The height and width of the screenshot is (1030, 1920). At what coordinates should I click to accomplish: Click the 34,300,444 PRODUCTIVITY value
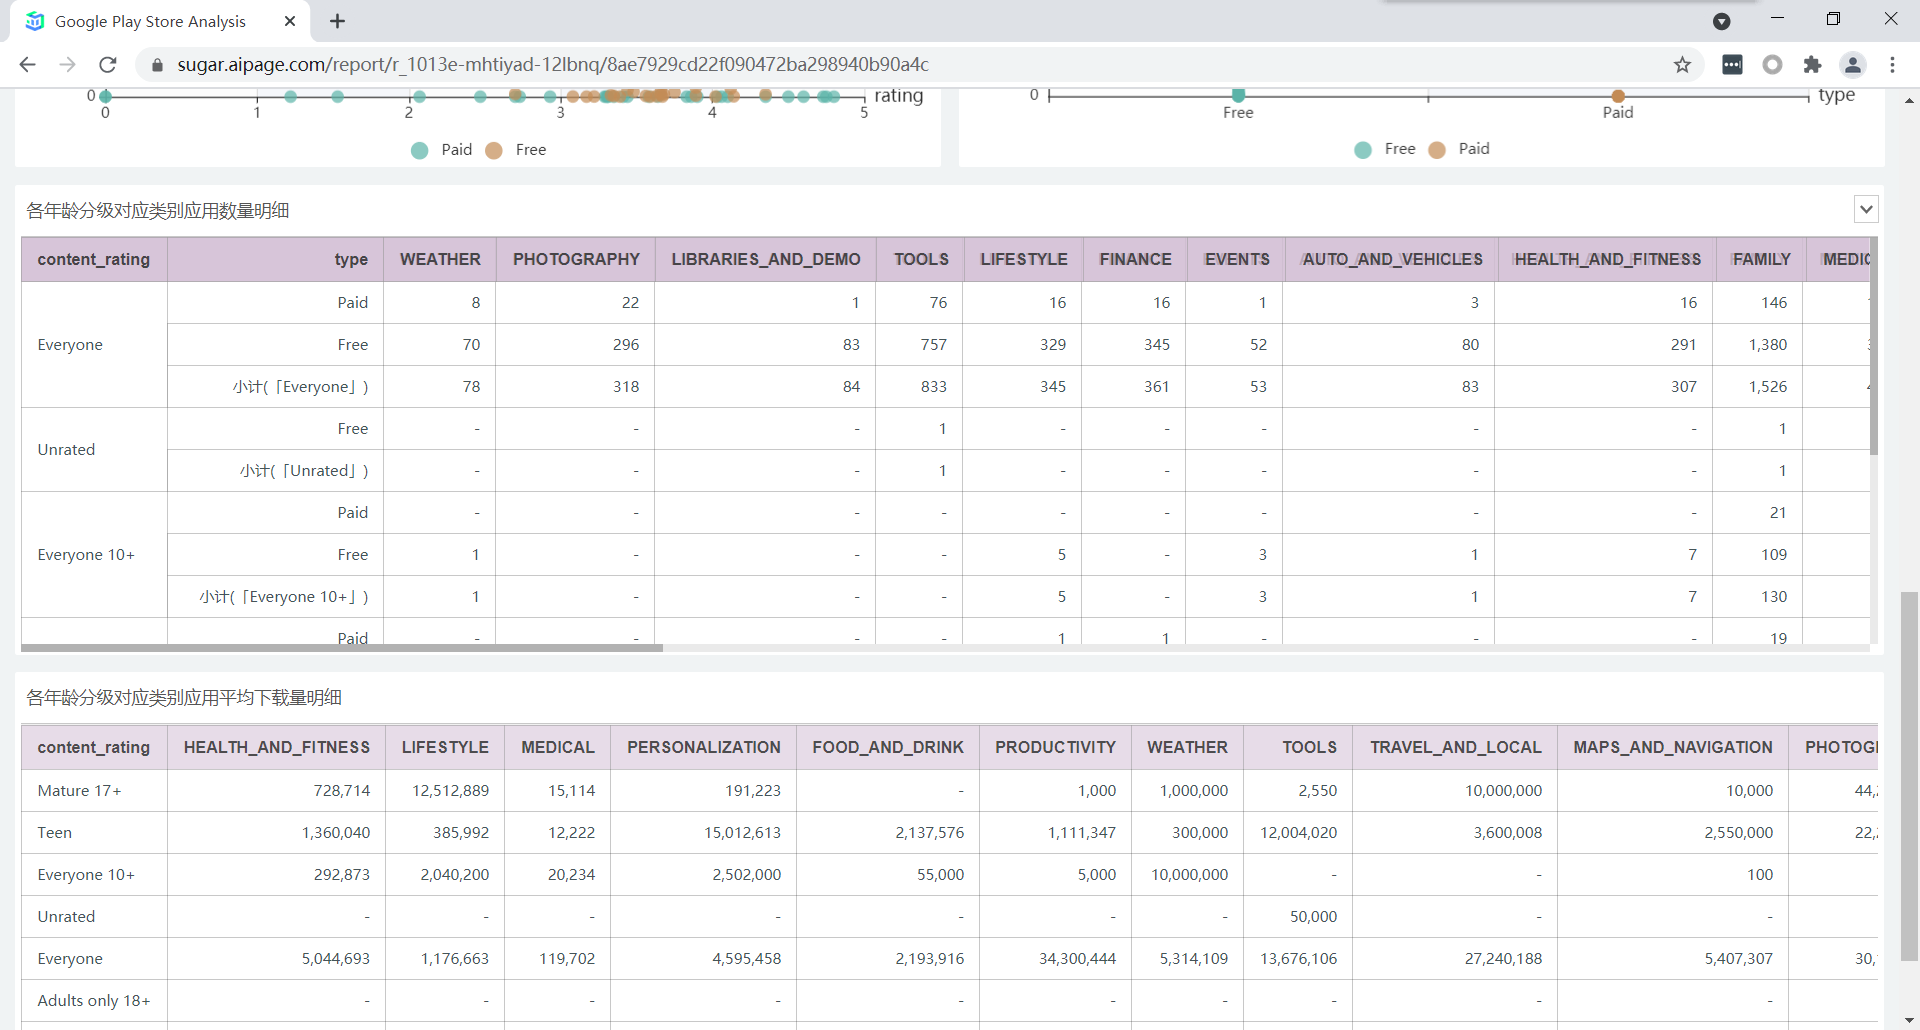tap(1077, 959)
